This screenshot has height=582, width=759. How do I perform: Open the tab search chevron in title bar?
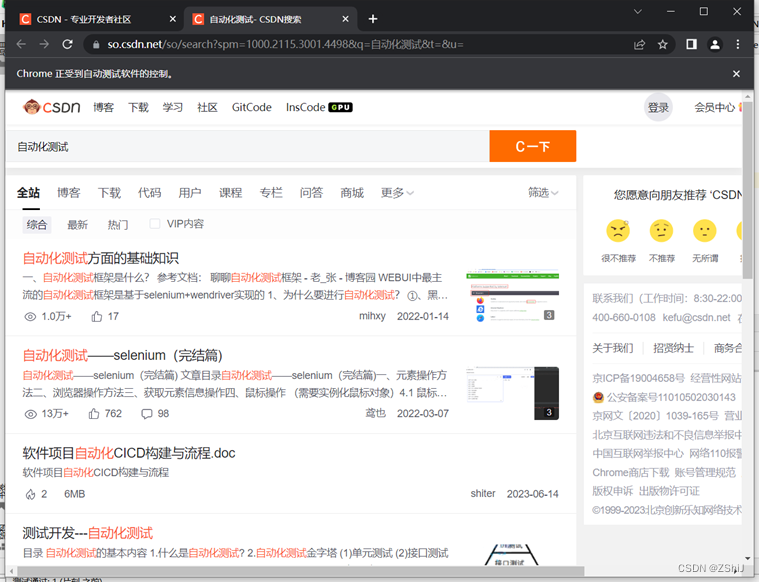[638, 11]
